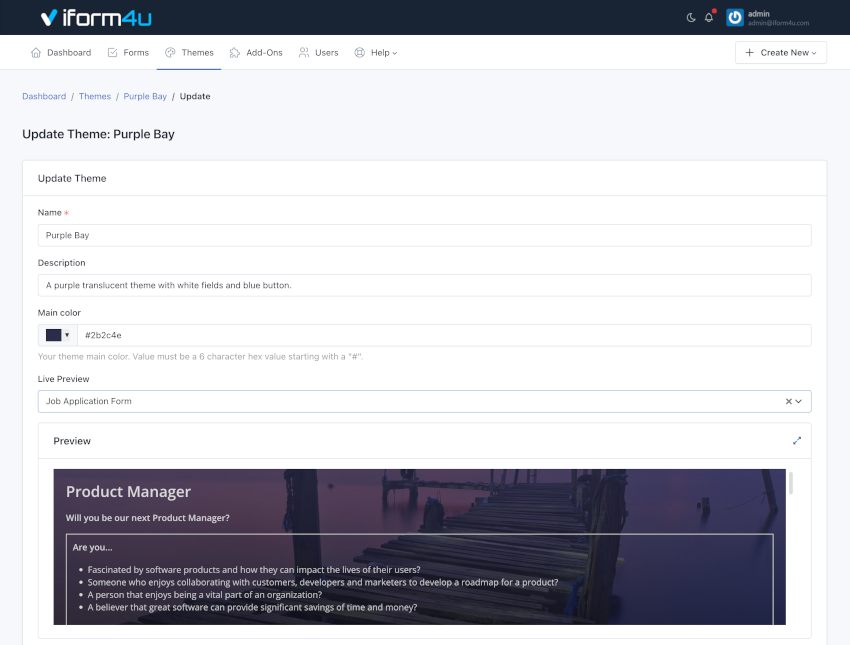Expand the preview with the diagonal arrow icon

(x=797, y=440)
